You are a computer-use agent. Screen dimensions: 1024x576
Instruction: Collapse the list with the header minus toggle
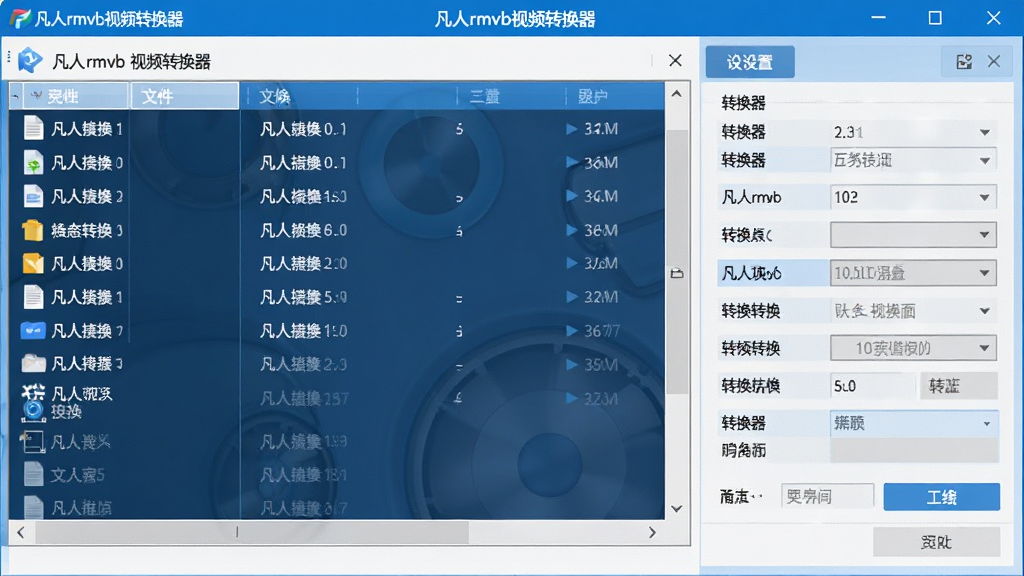pos(15,97)
